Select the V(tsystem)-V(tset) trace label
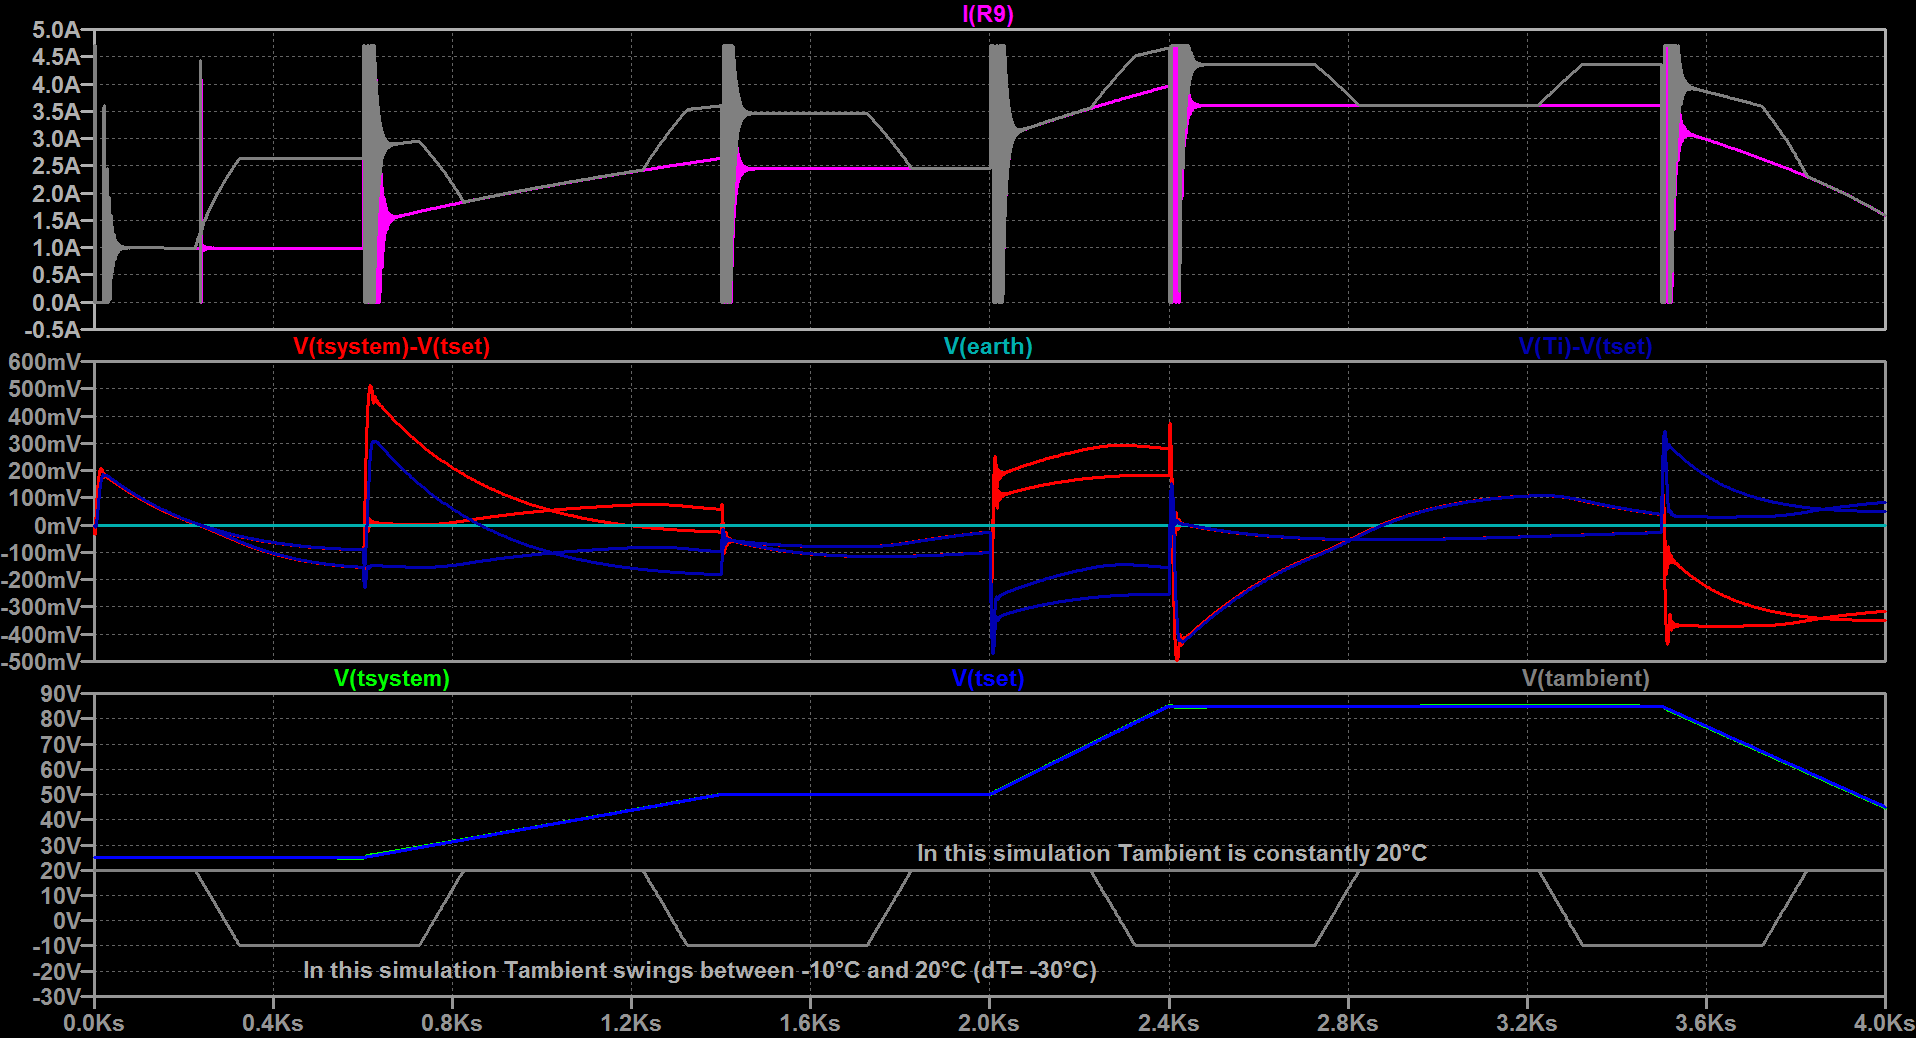Viewport: 1916px width, 1038px height. point(392,346)
